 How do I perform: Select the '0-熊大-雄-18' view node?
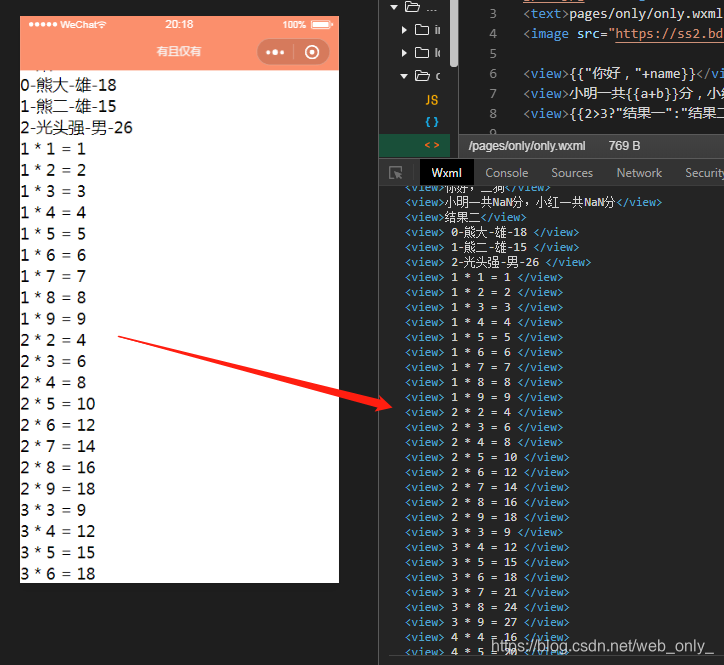492,232
